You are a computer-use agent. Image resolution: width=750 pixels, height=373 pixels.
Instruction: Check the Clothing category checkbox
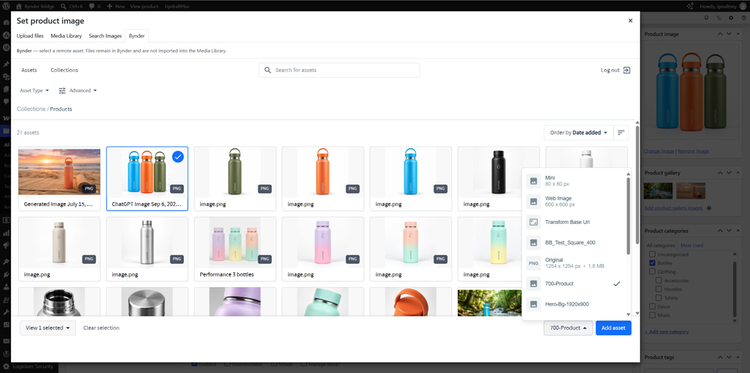(652, 272)
